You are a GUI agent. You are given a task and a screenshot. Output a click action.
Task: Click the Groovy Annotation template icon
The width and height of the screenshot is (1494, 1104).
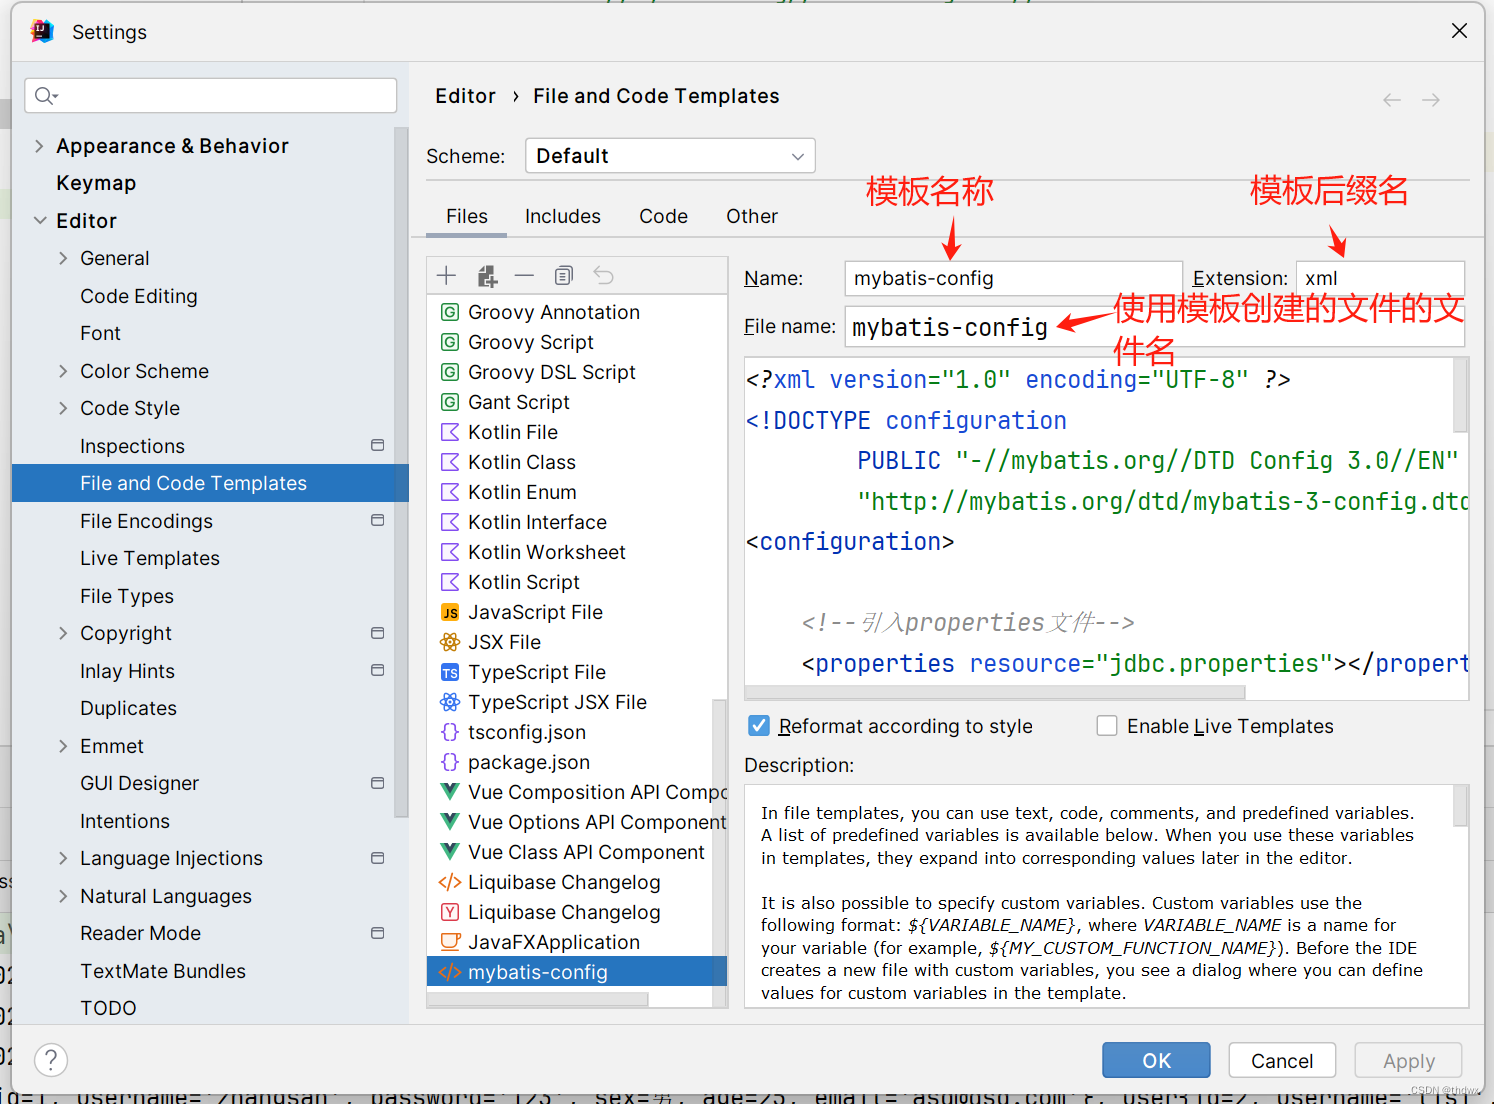point(450,312)
